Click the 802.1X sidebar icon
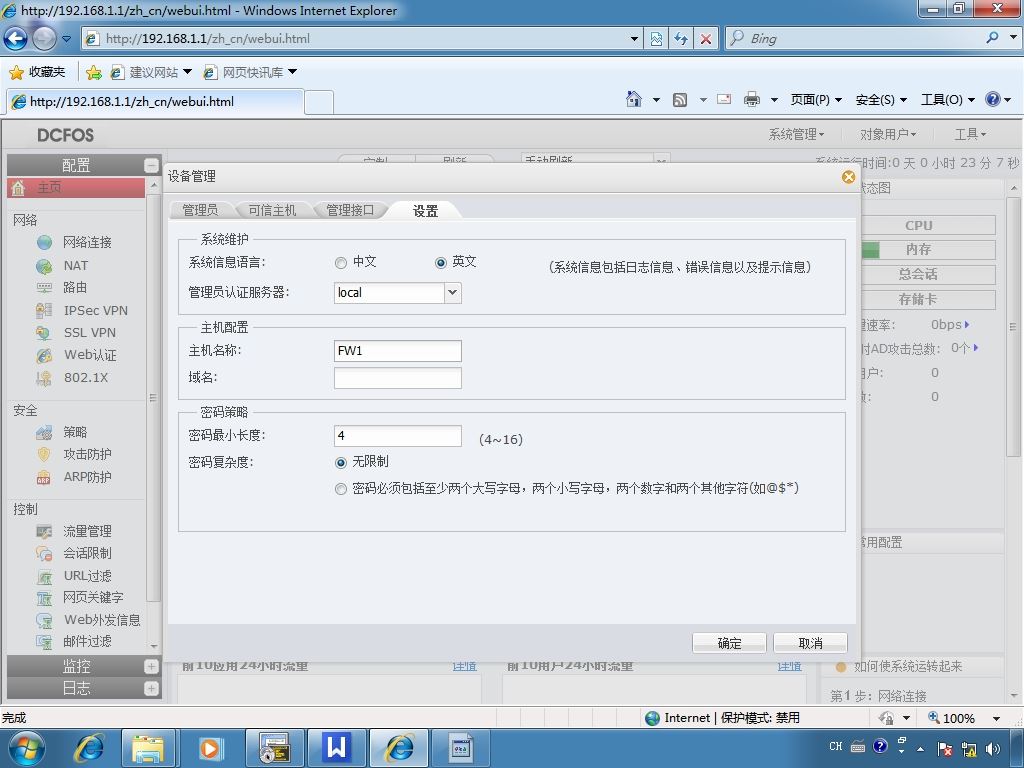 (x=44, y=377)
